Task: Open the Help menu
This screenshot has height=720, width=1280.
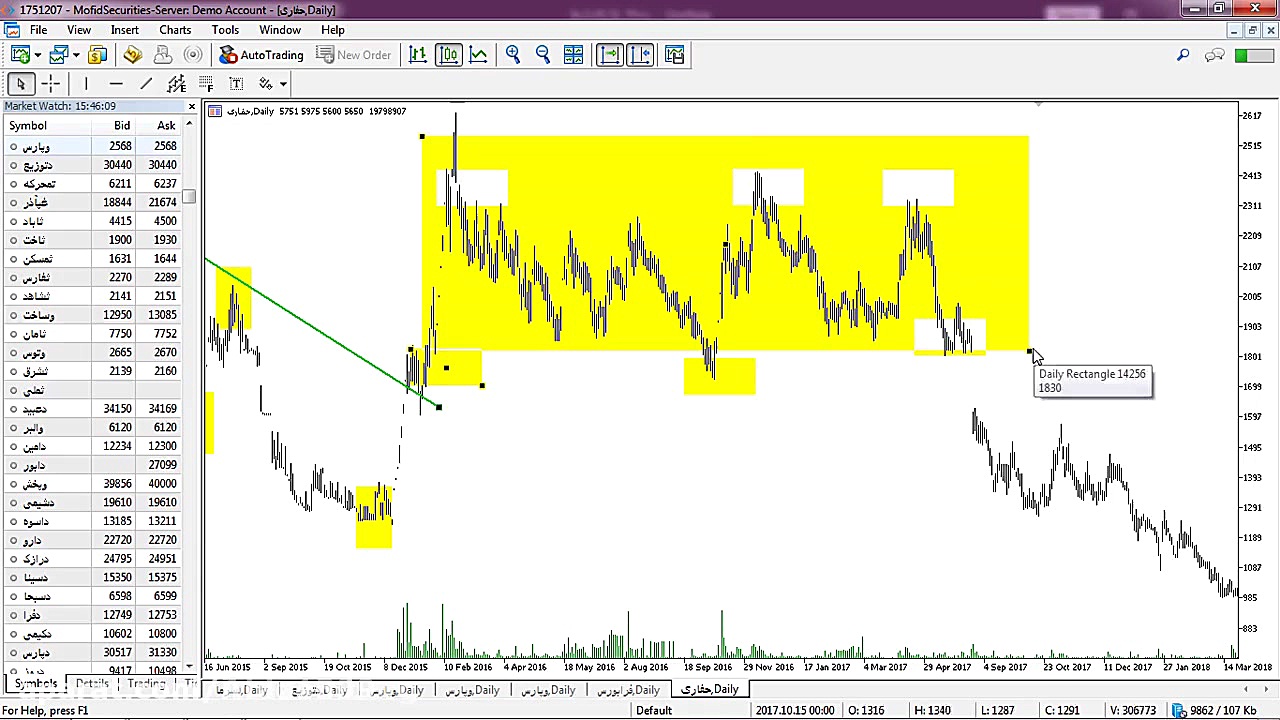Action: coord(333,30)
